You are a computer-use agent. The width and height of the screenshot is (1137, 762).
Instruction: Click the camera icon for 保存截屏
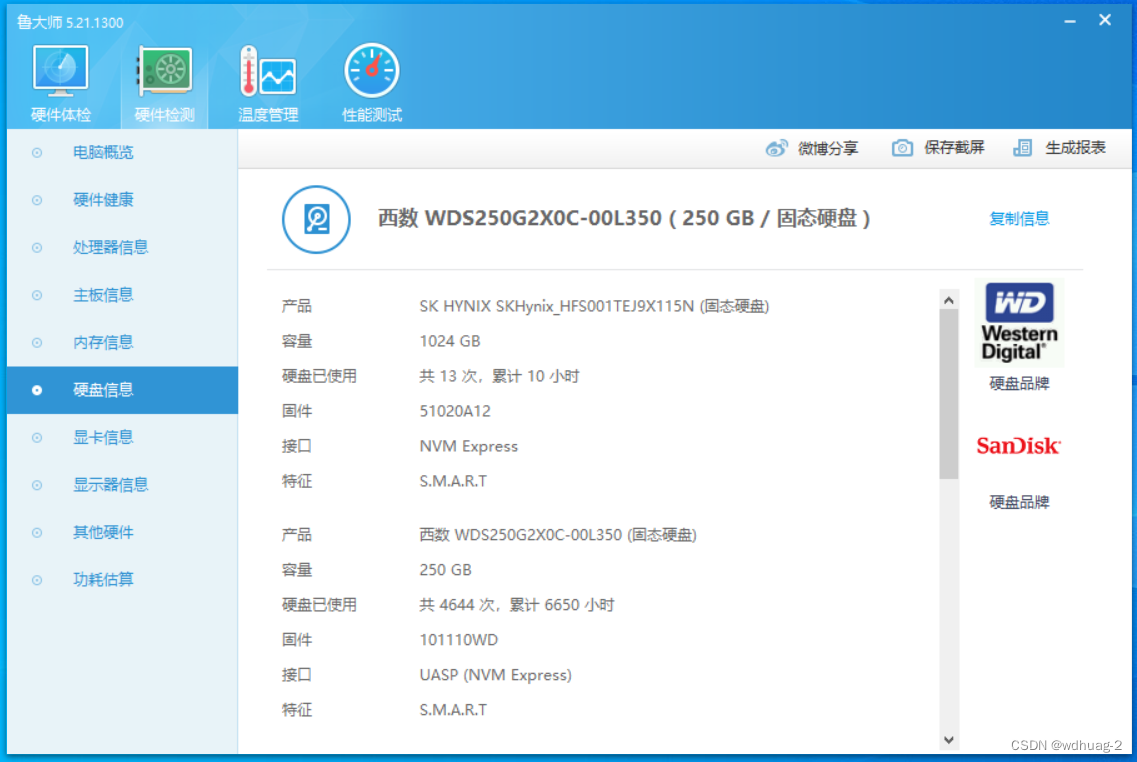(x=902, y=148)
